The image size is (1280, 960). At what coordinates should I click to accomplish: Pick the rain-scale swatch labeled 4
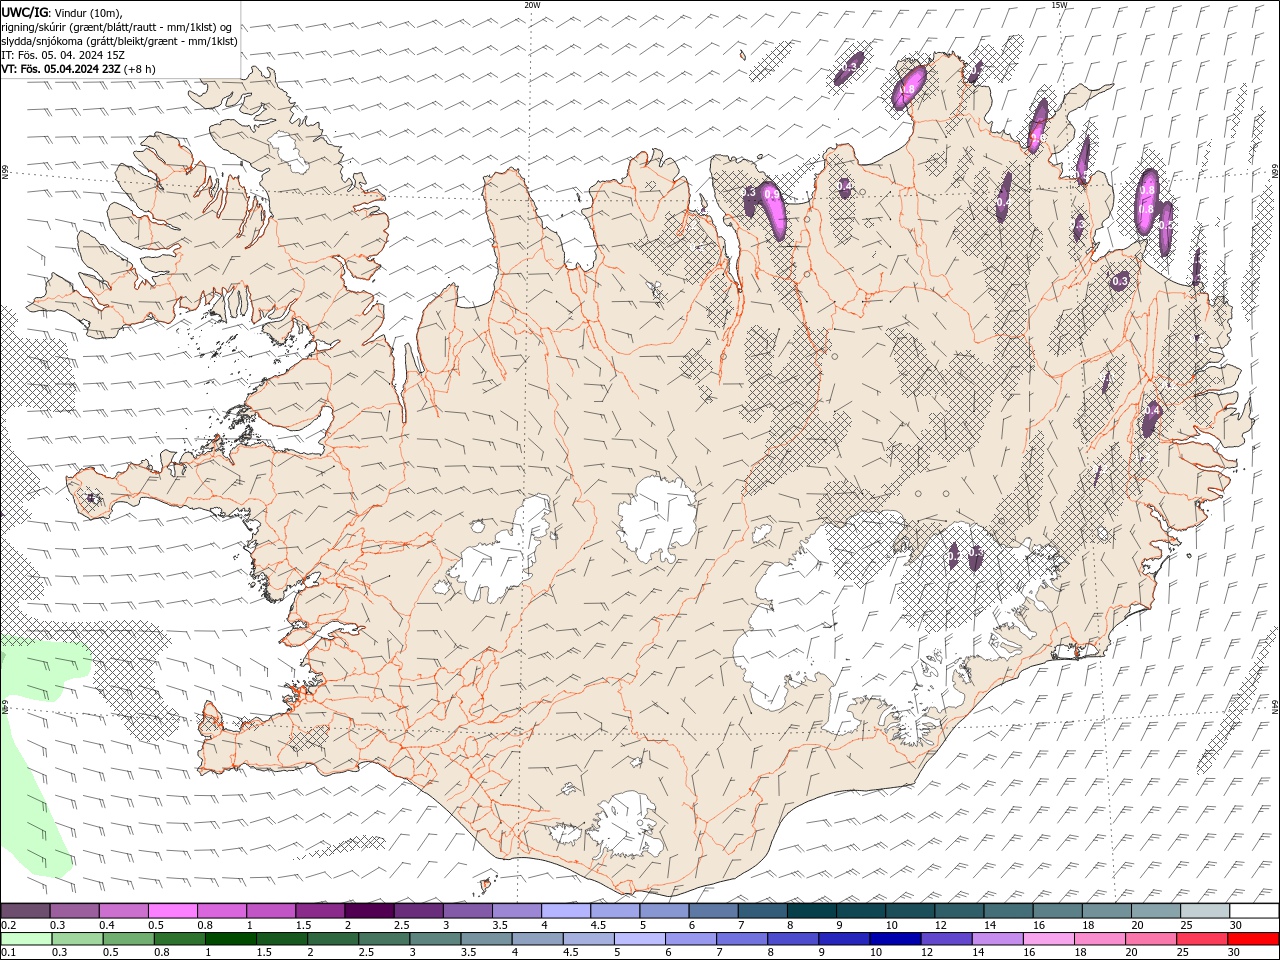click(x=538, y=939)
